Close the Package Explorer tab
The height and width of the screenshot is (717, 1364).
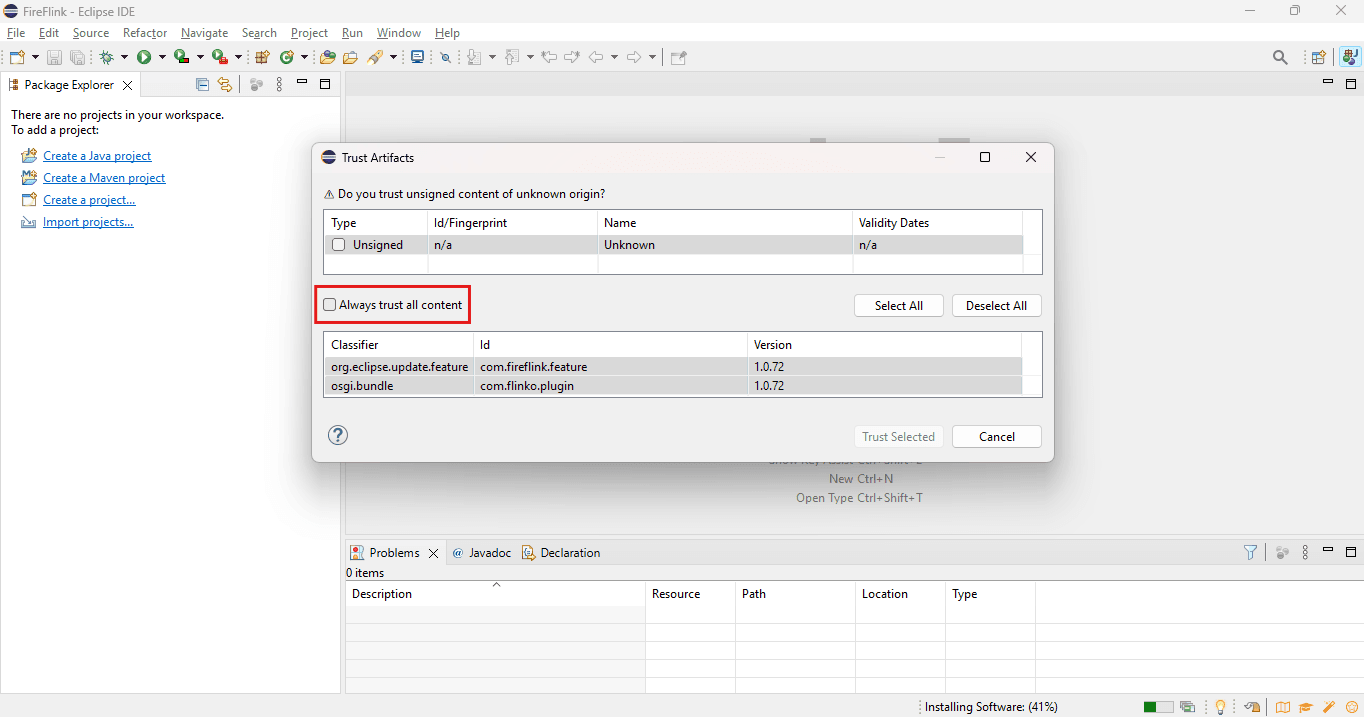pos(128,86)
